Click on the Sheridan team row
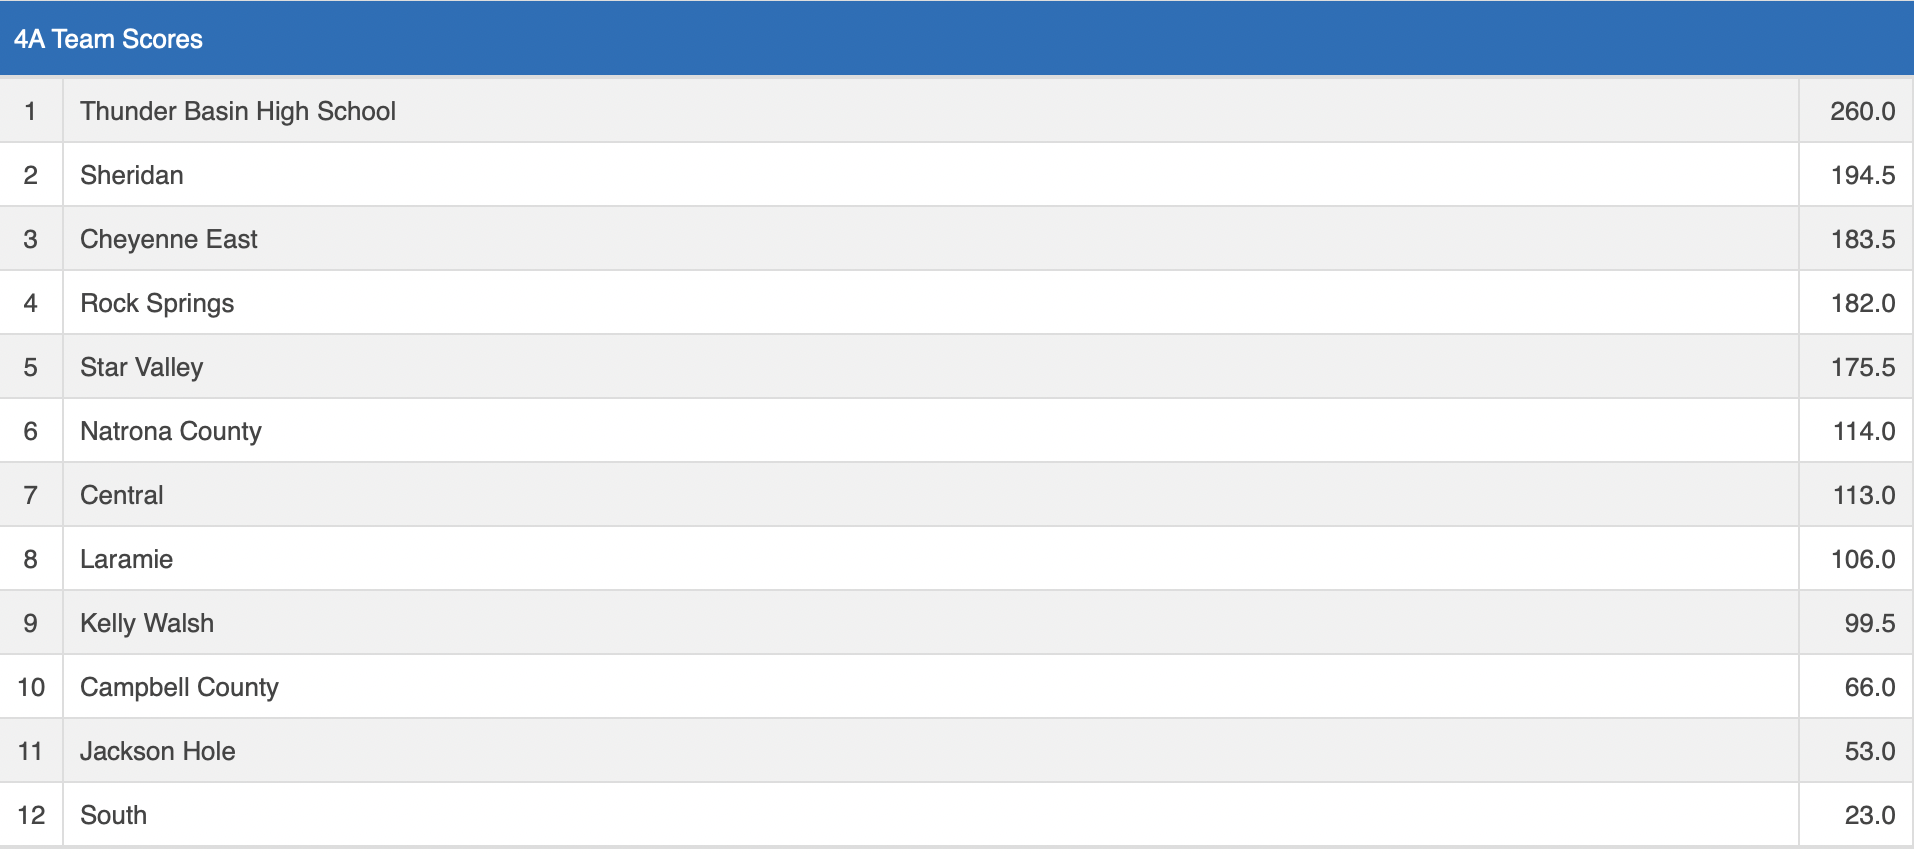This screenshot has height=854, width=1914. (x=132, y=175)
